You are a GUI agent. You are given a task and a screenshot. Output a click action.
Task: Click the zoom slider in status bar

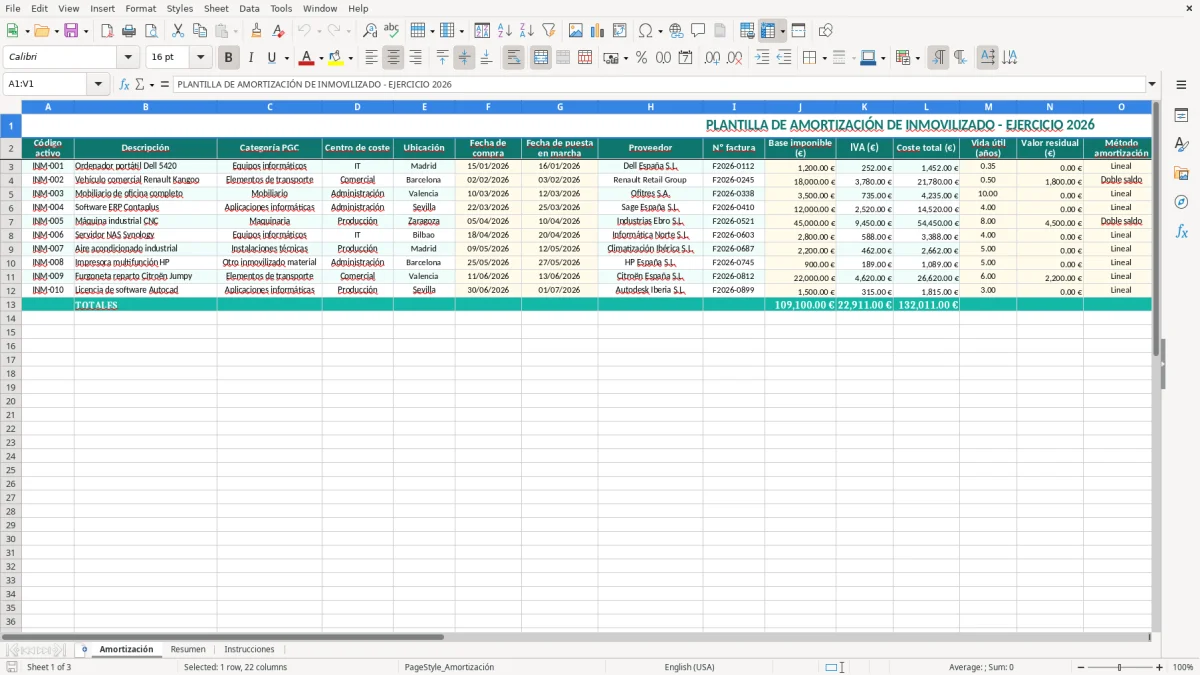[x=1120, y=667]
